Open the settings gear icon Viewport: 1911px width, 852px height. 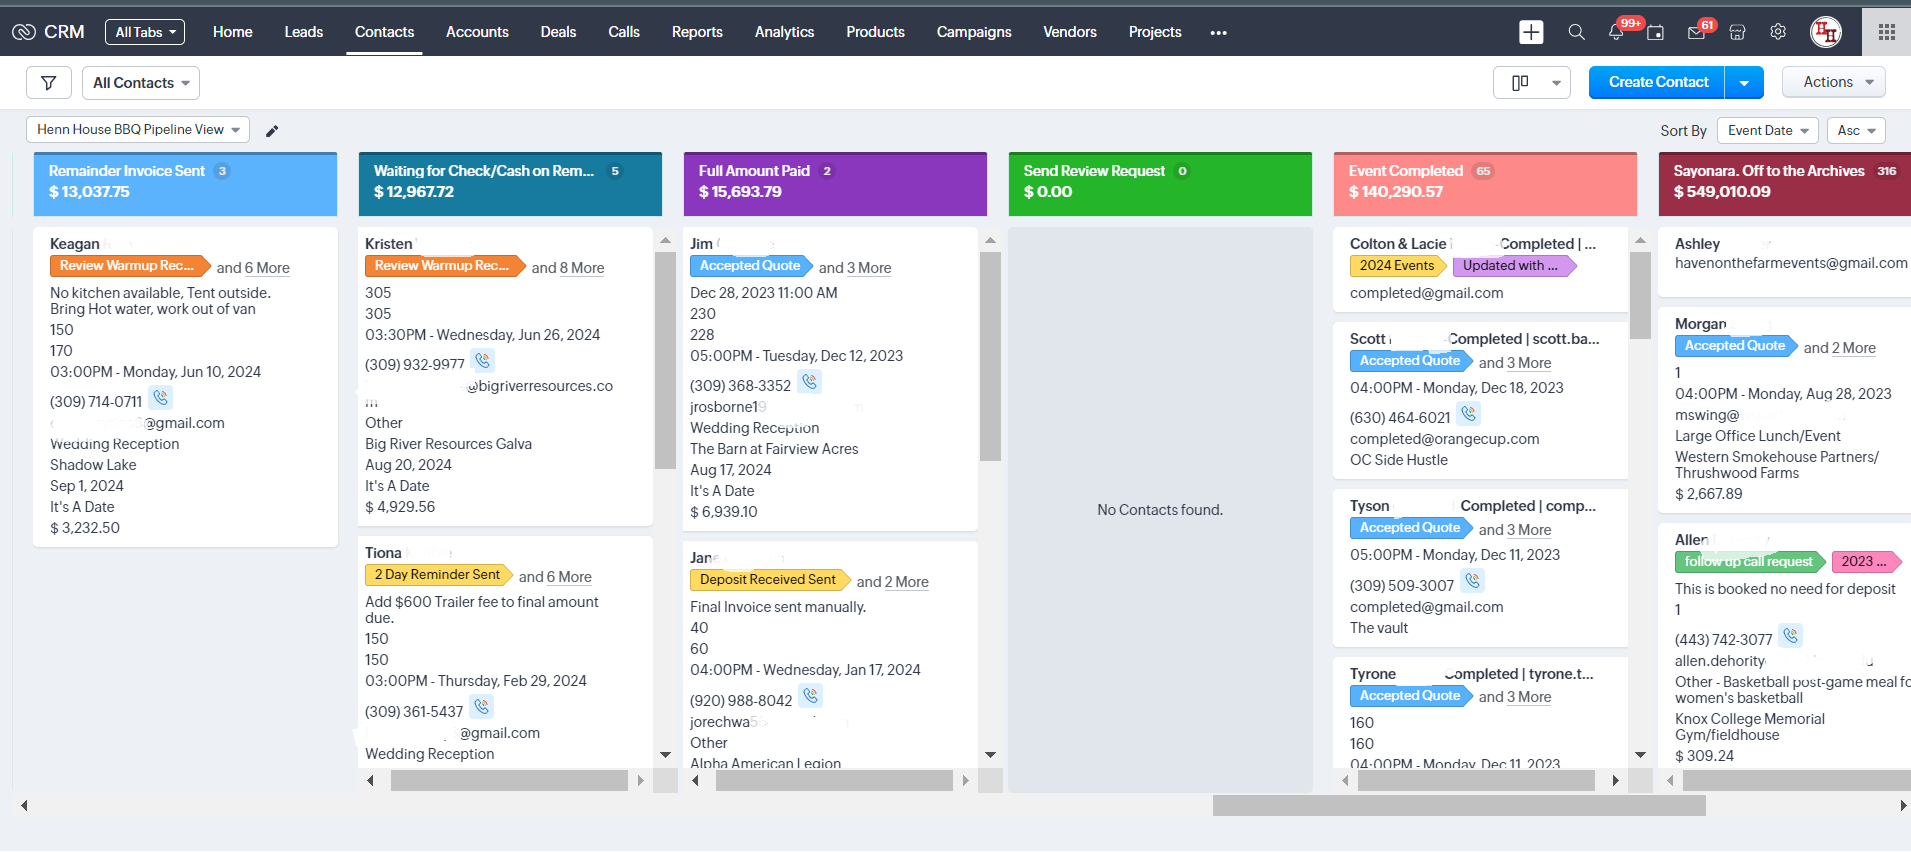1778,32
